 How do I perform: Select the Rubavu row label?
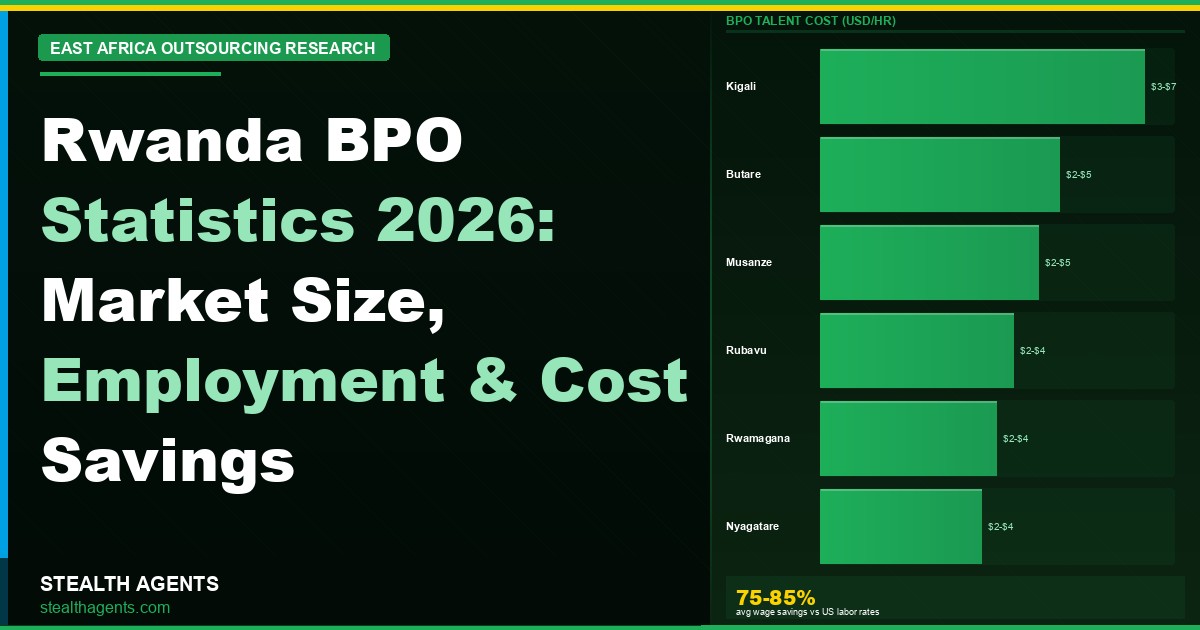[x=746, y=350]
